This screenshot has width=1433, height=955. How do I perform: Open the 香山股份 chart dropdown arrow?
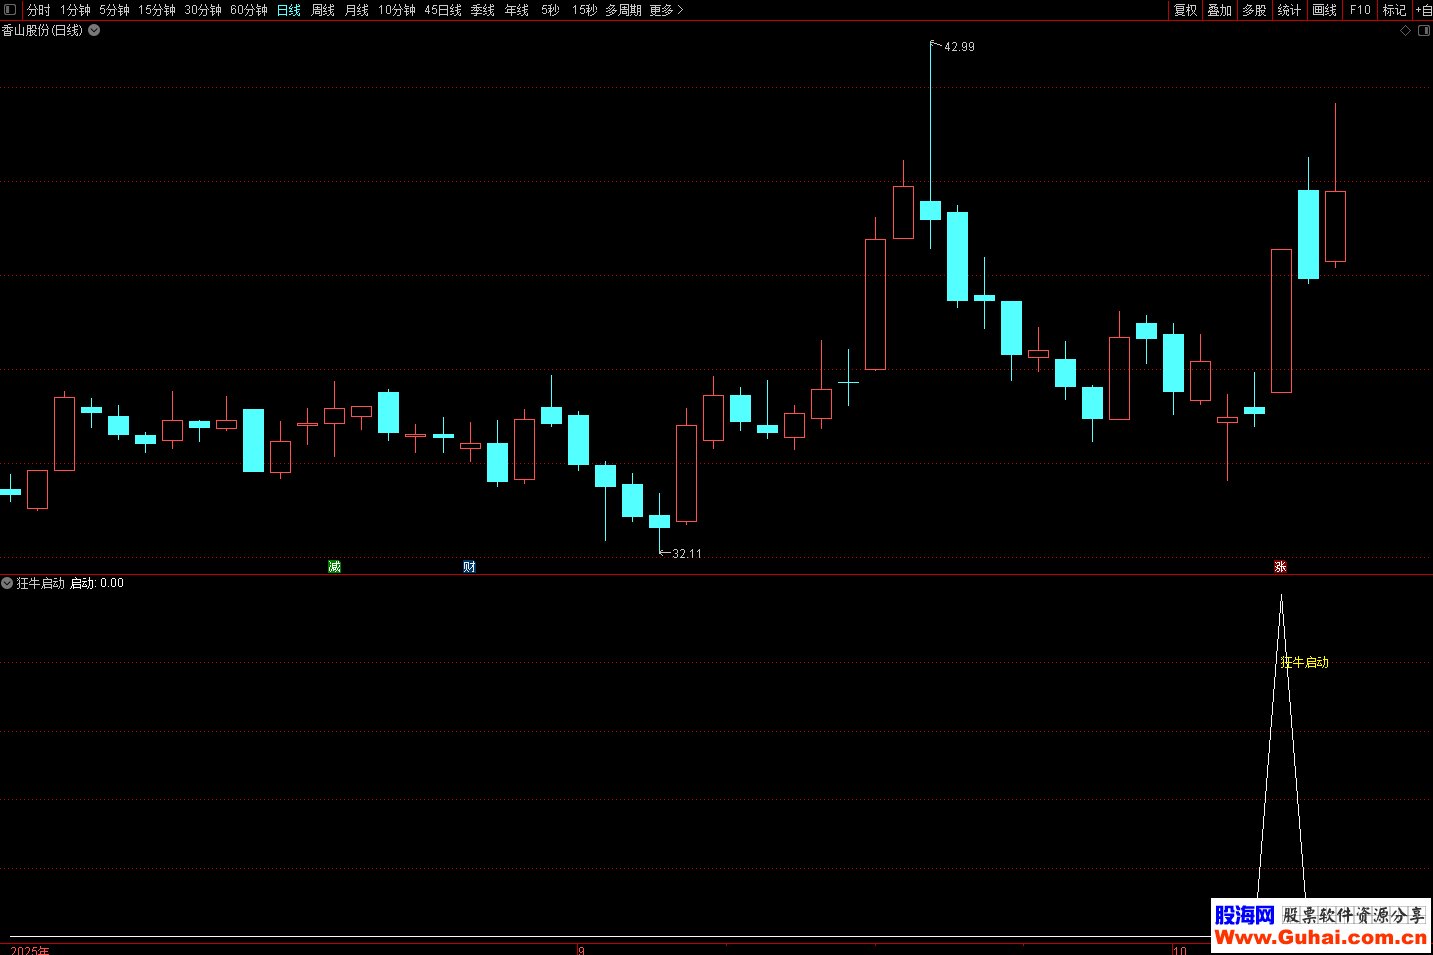[x=94, y=30]
